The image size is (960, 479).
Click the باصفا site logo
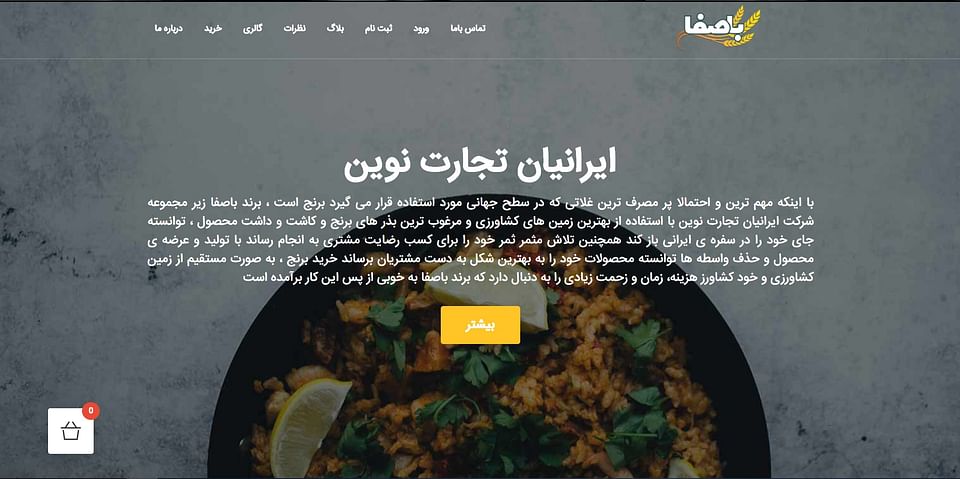coord(718,28)
